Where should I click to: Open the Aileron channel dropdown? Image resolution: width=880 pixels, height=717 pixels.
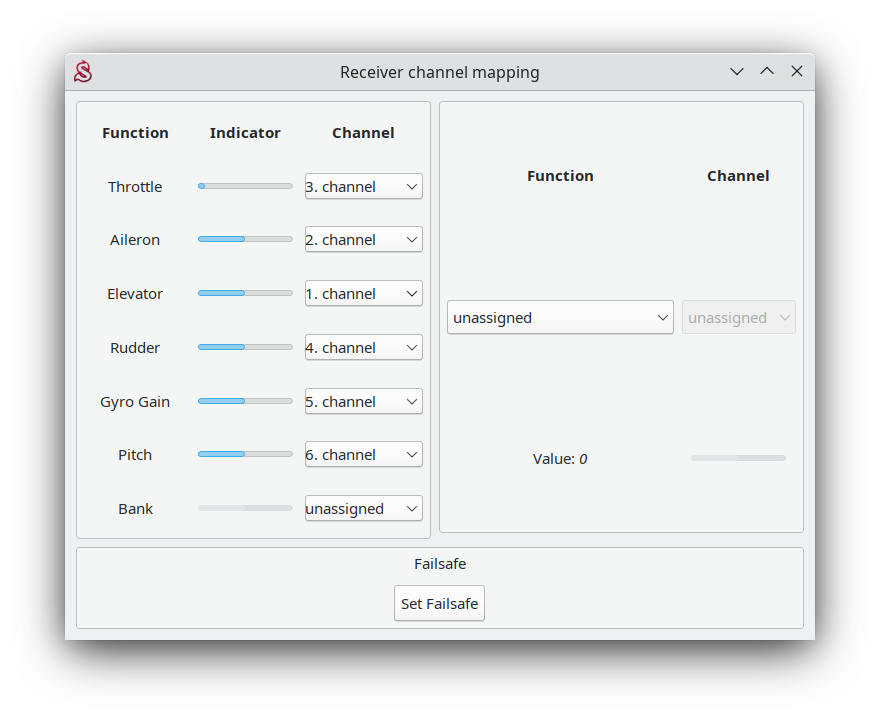(363, 240)
